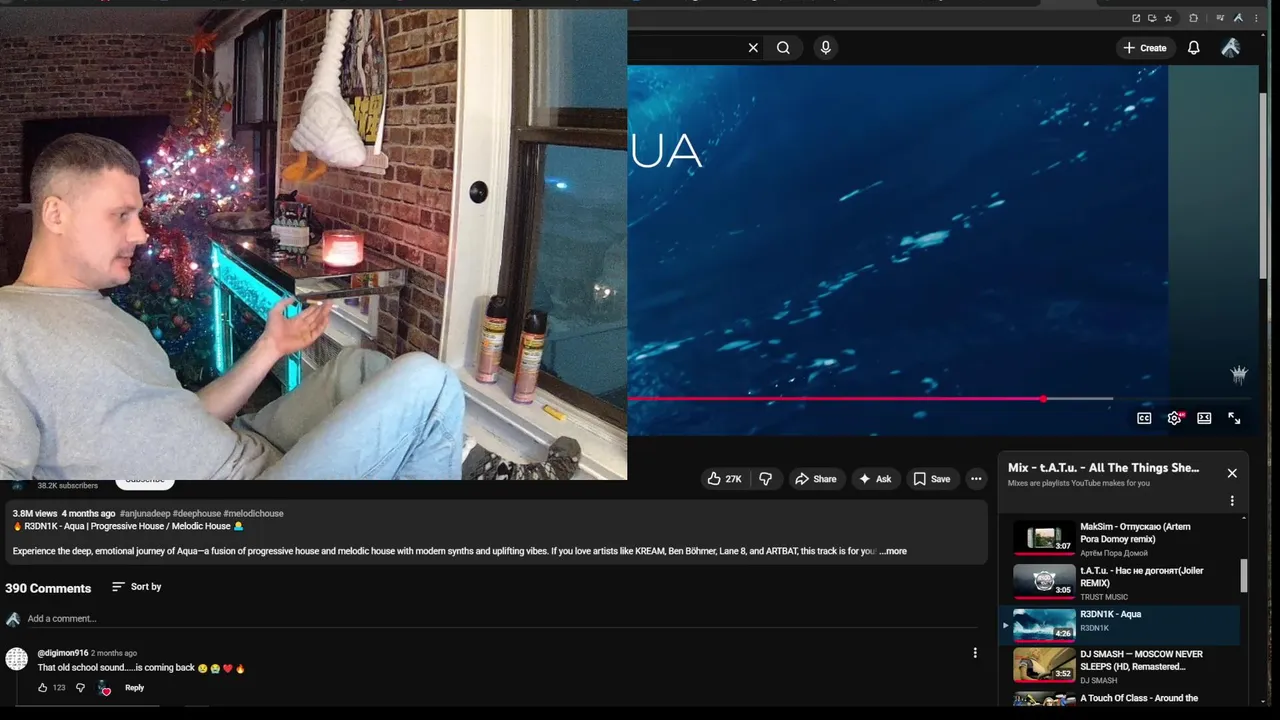
Task: Expand the description with ...more
Action: [x=893, y=551]
